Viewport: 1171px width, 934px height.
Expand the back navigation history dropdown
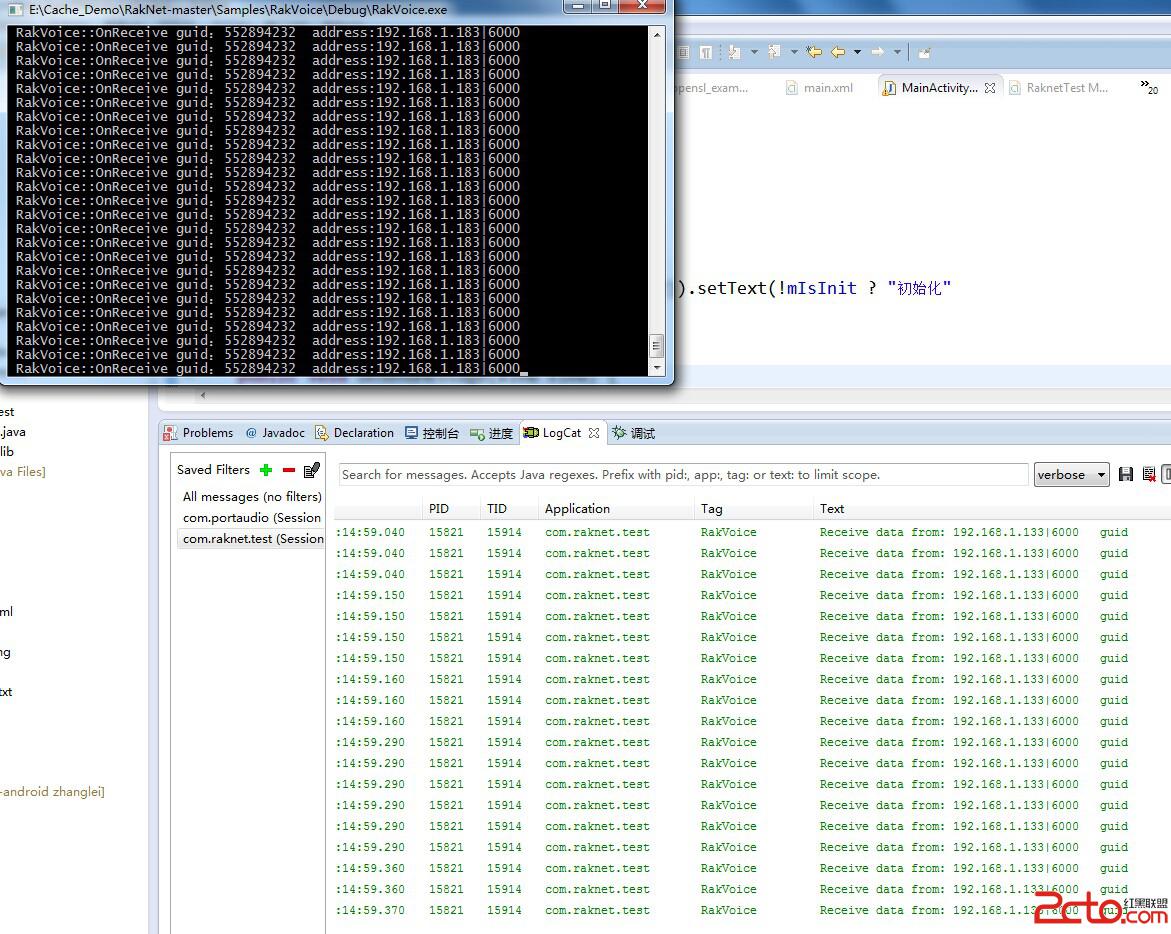pos(857,52)
